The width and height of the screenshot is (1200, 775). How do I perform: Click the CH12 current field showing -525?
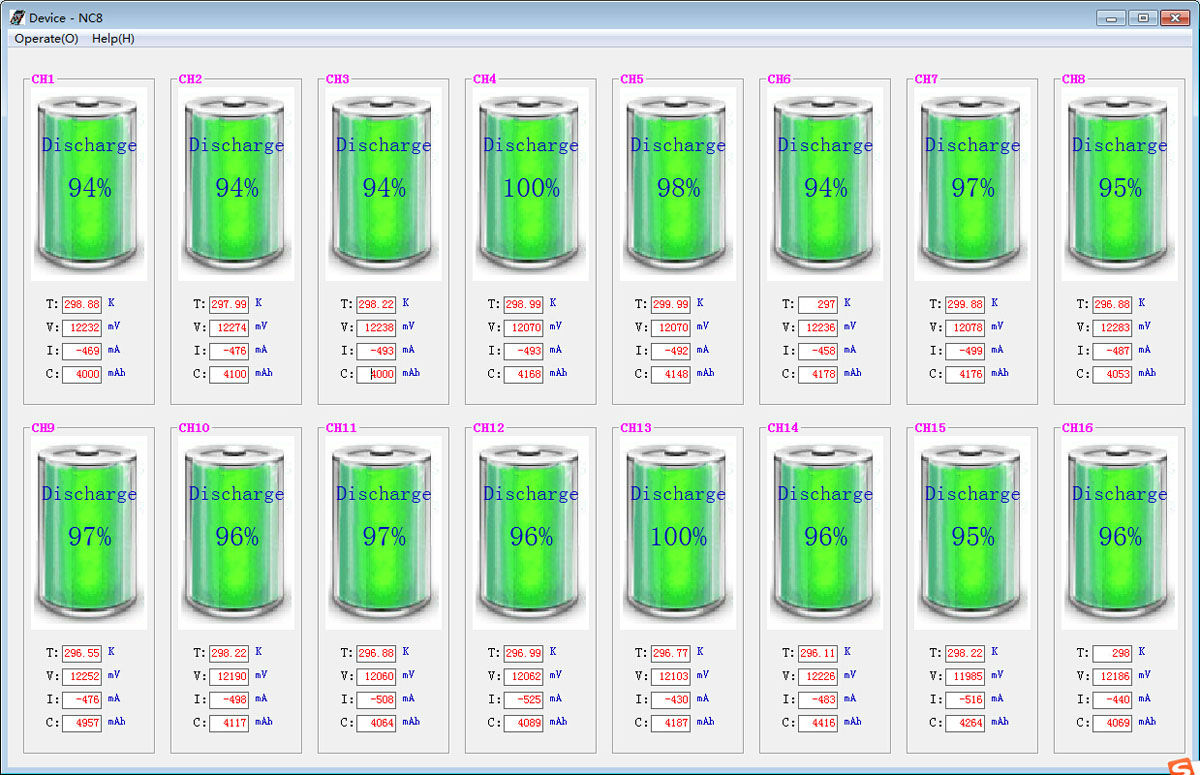pyautogui.click(x=523, y=700)
